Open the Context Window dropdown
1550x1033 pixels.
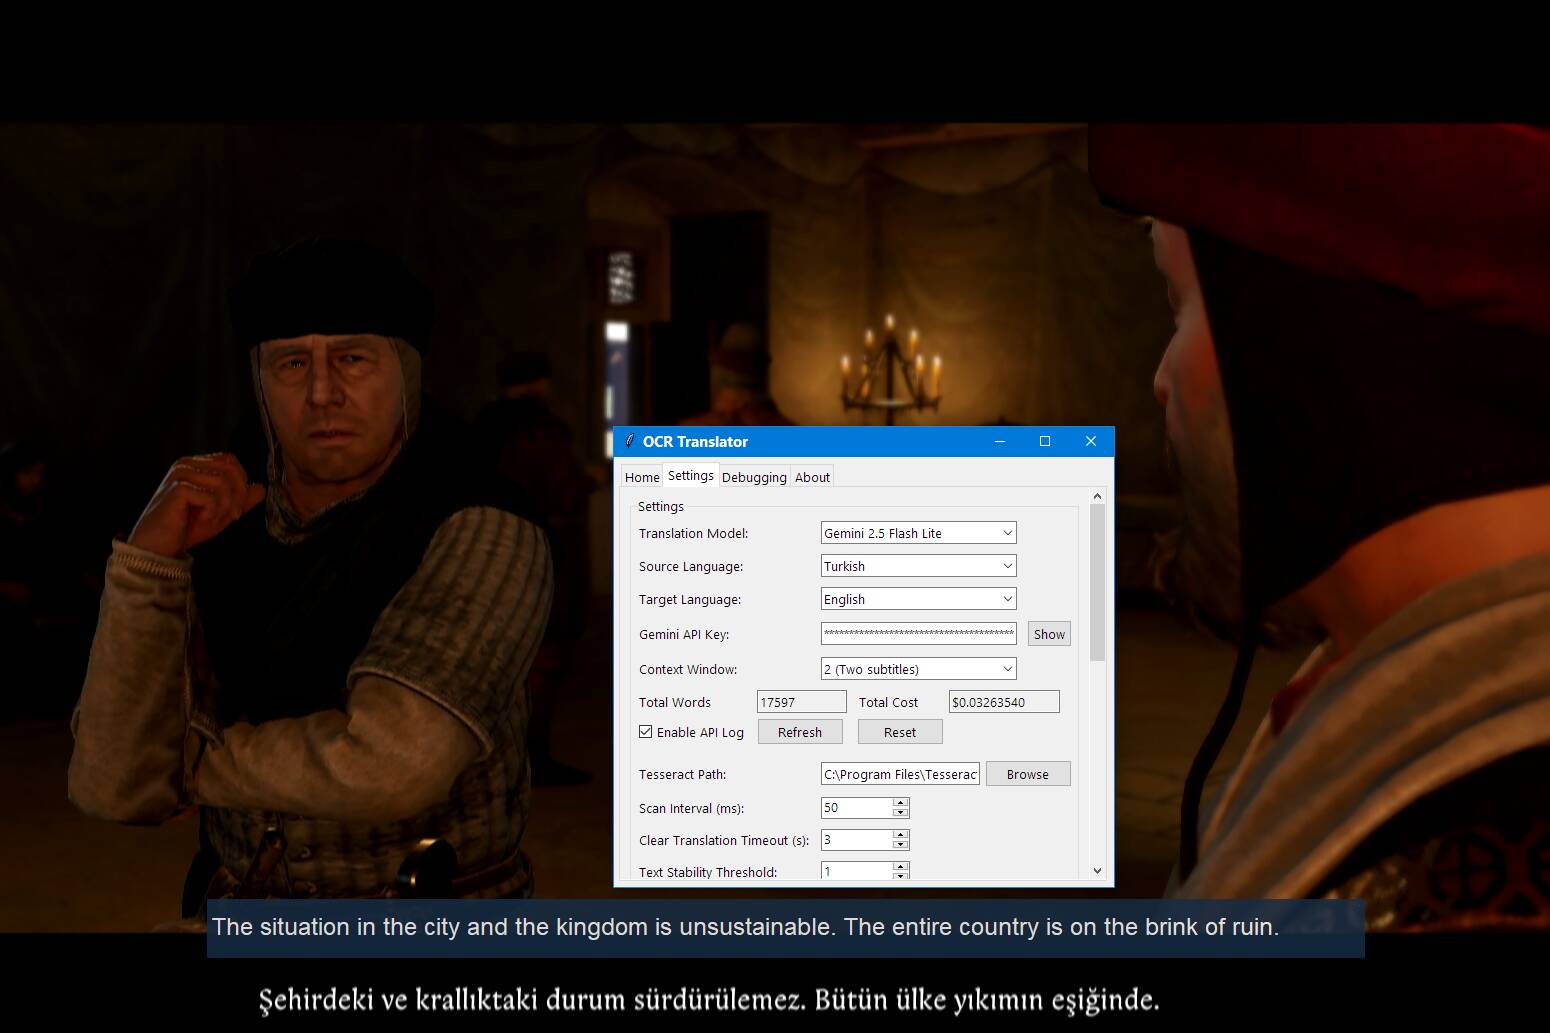coord(918,669)
